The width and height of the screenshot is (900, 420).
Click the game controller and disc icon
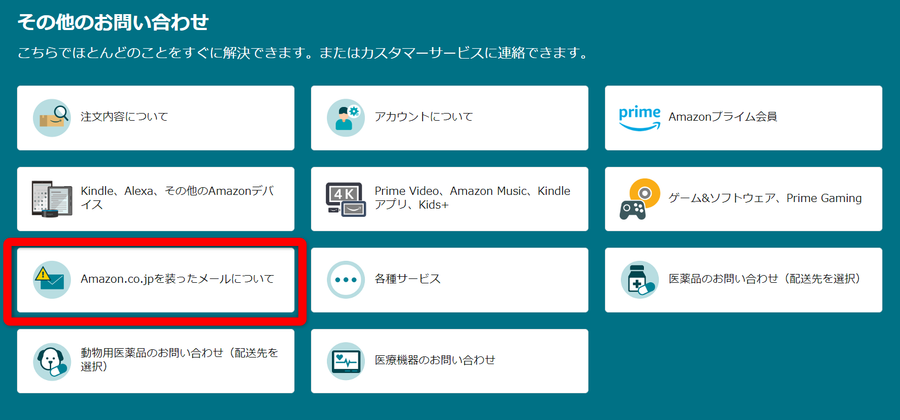click(x=639, y=199)
